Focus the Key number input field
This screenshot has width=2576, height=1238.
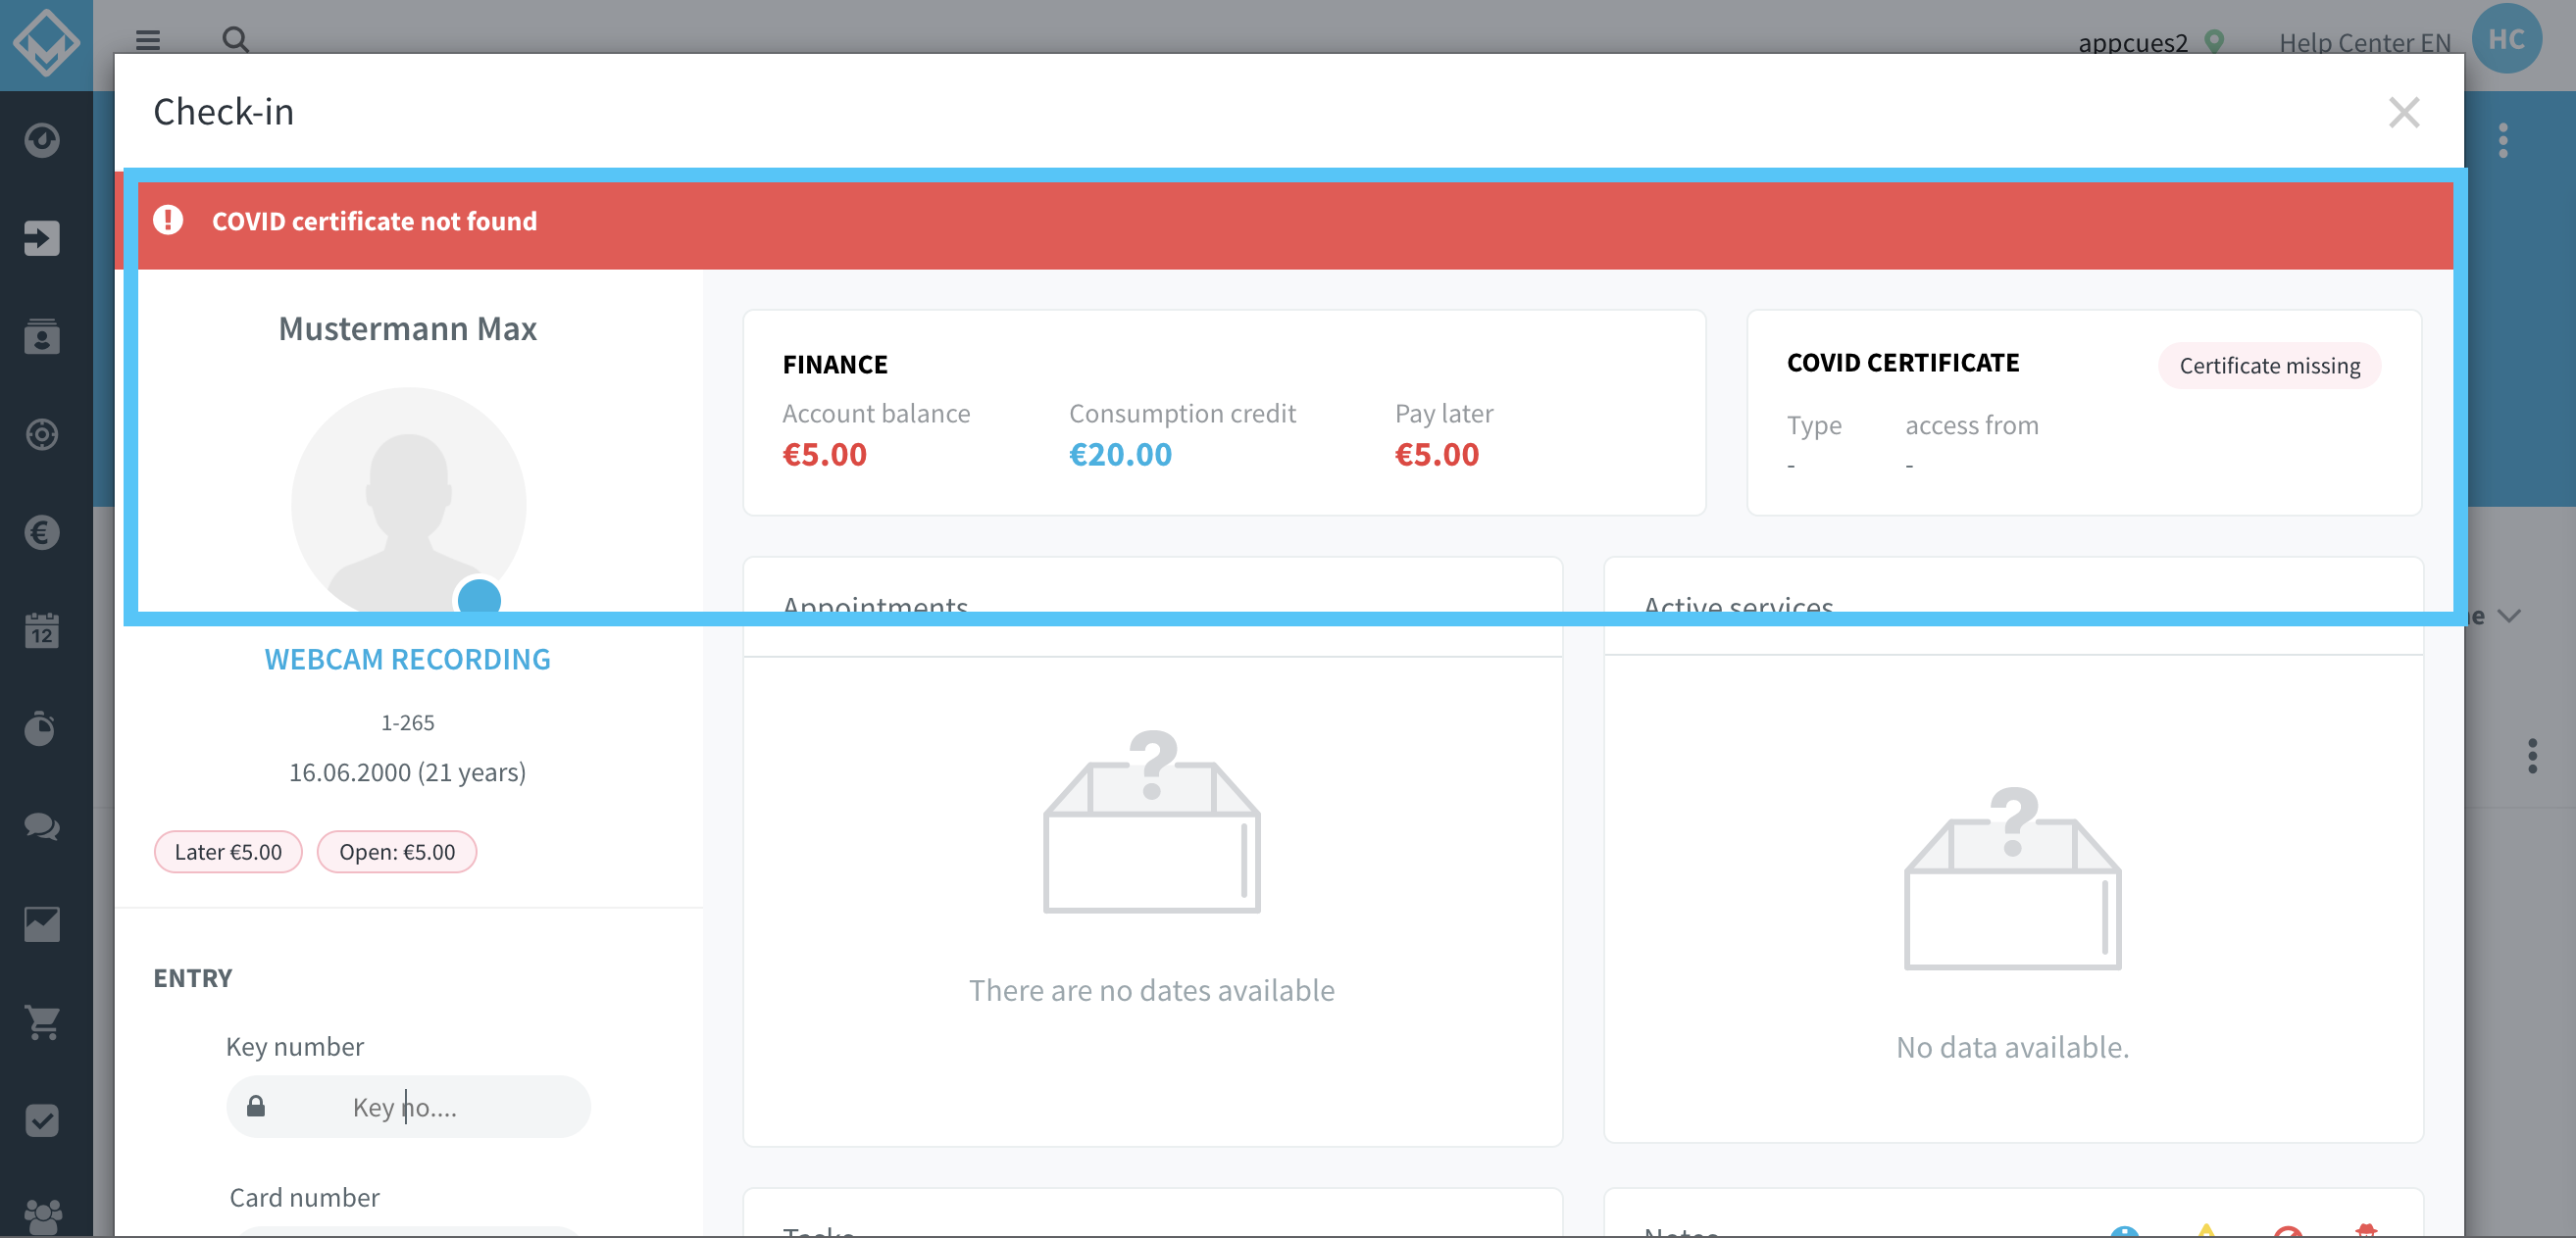tap(408, 1106)
